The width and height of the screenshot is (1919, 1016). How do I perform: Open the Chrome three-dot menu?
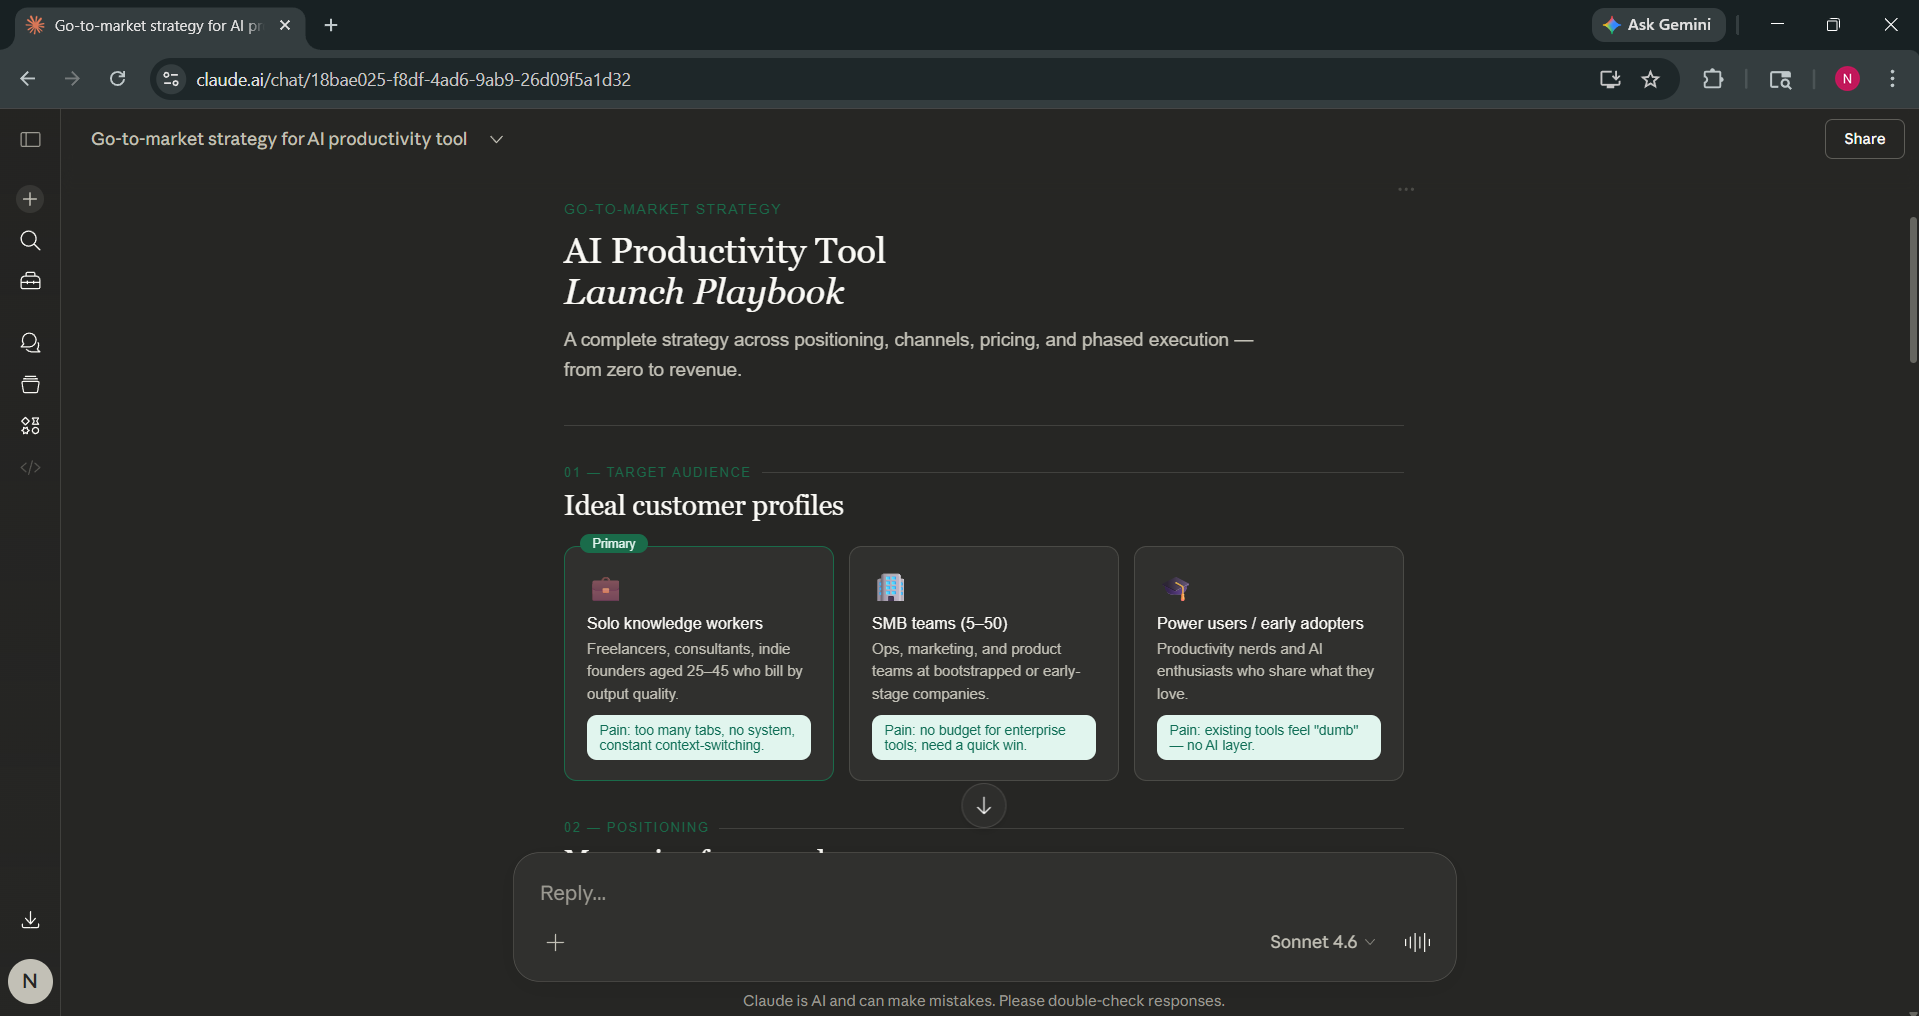click(1892, 79)
